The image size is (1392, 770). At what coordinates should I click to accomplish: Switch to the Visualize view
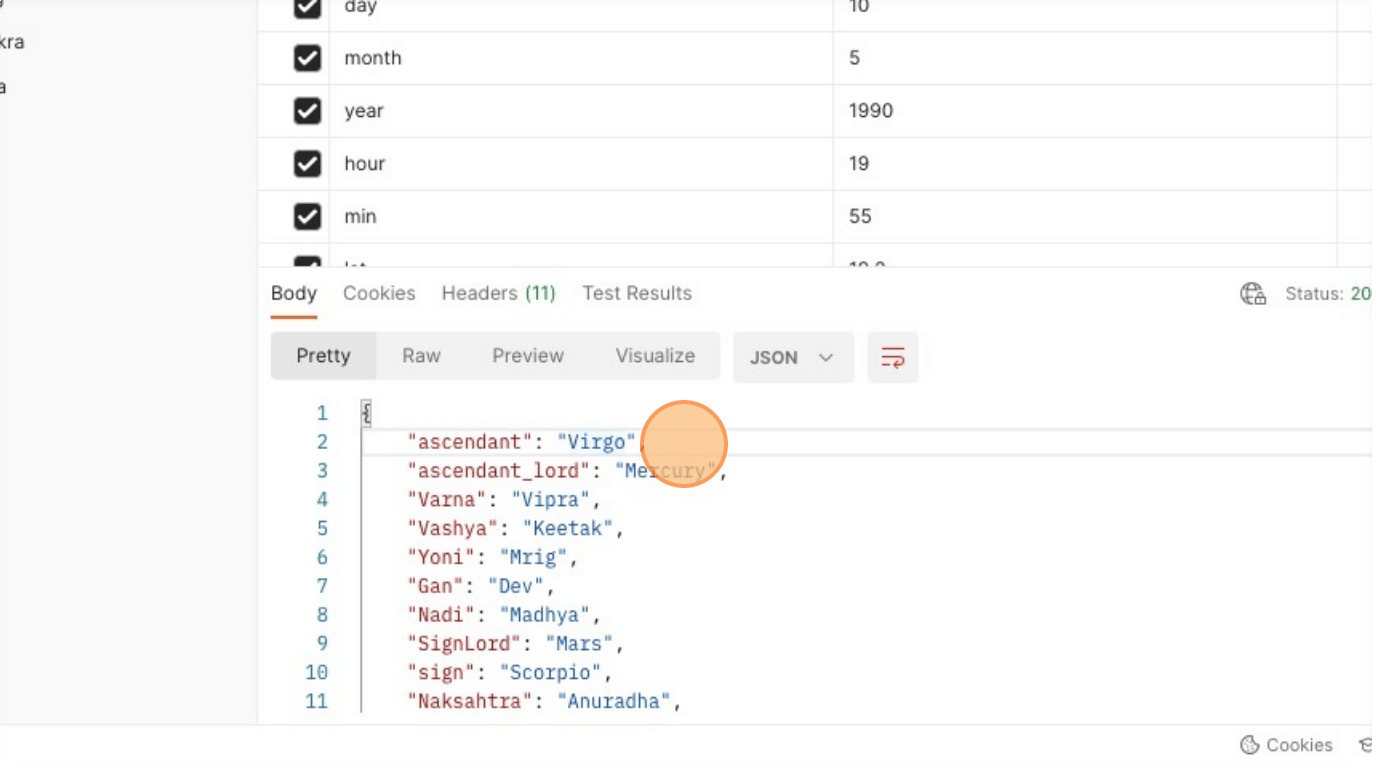pyautogui.click(x=655, y=356)
